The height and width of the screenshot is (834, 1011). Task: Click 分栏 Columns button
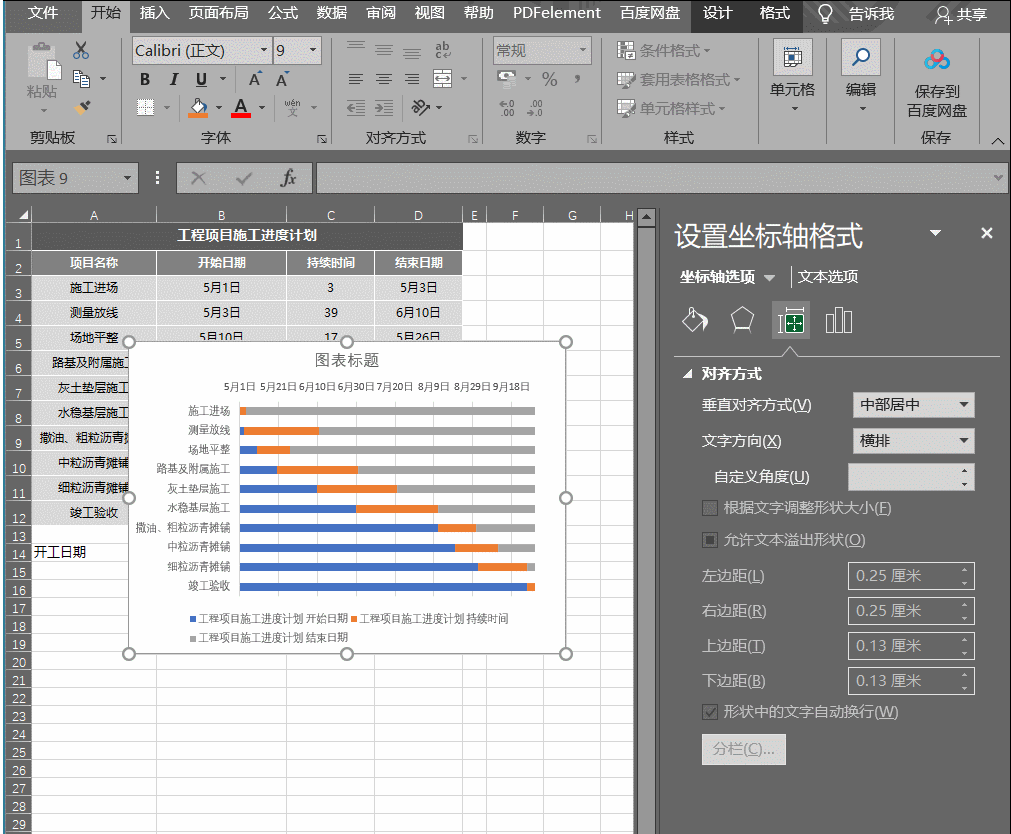[x=743, y=750]
